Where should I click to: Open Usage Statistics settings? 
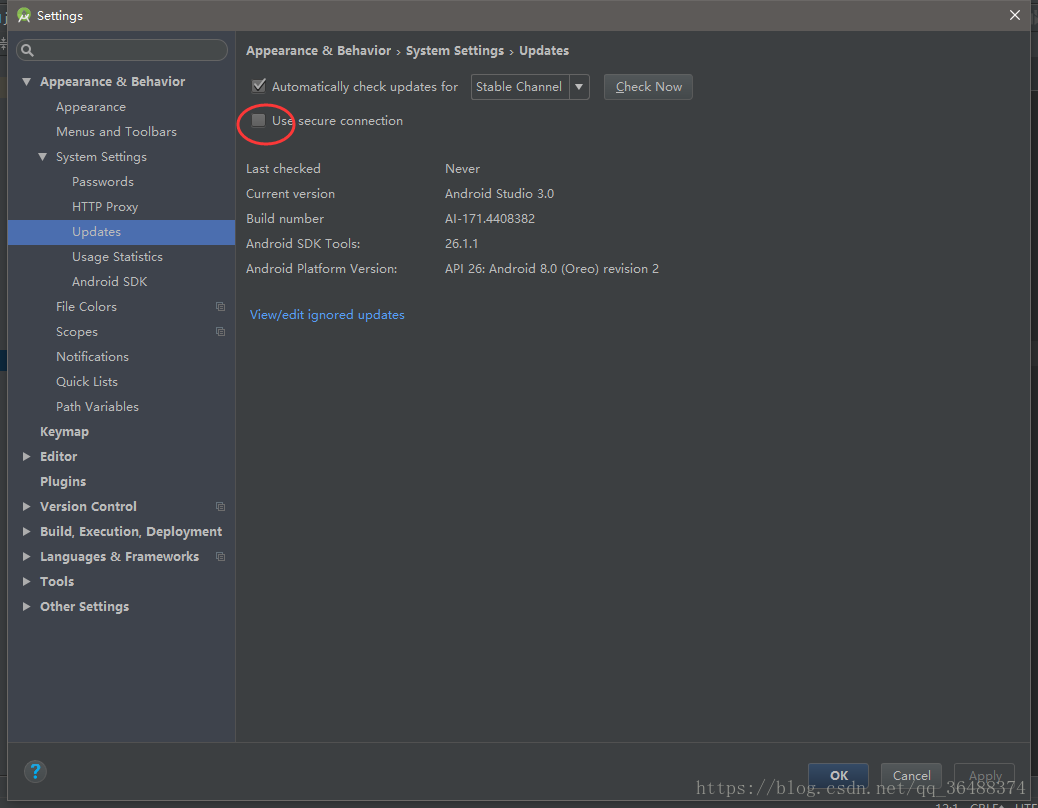pyautogui.click(x=117, y=257)
